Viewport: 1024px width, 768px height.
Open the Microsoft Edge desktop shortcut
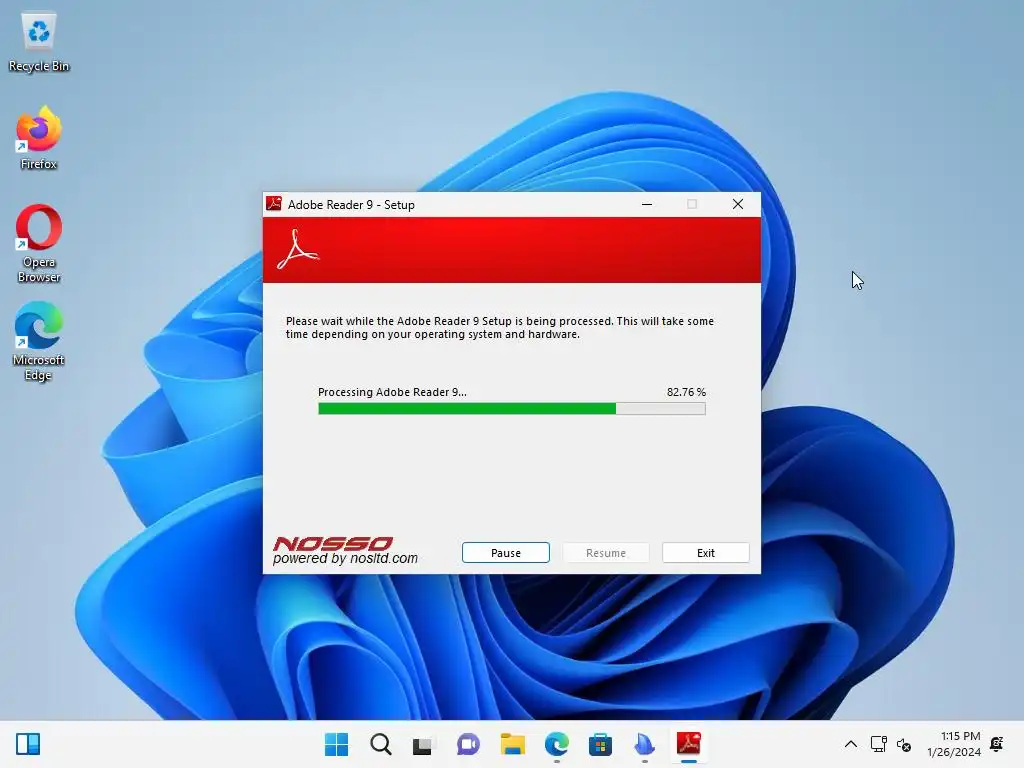pos(39,341)
